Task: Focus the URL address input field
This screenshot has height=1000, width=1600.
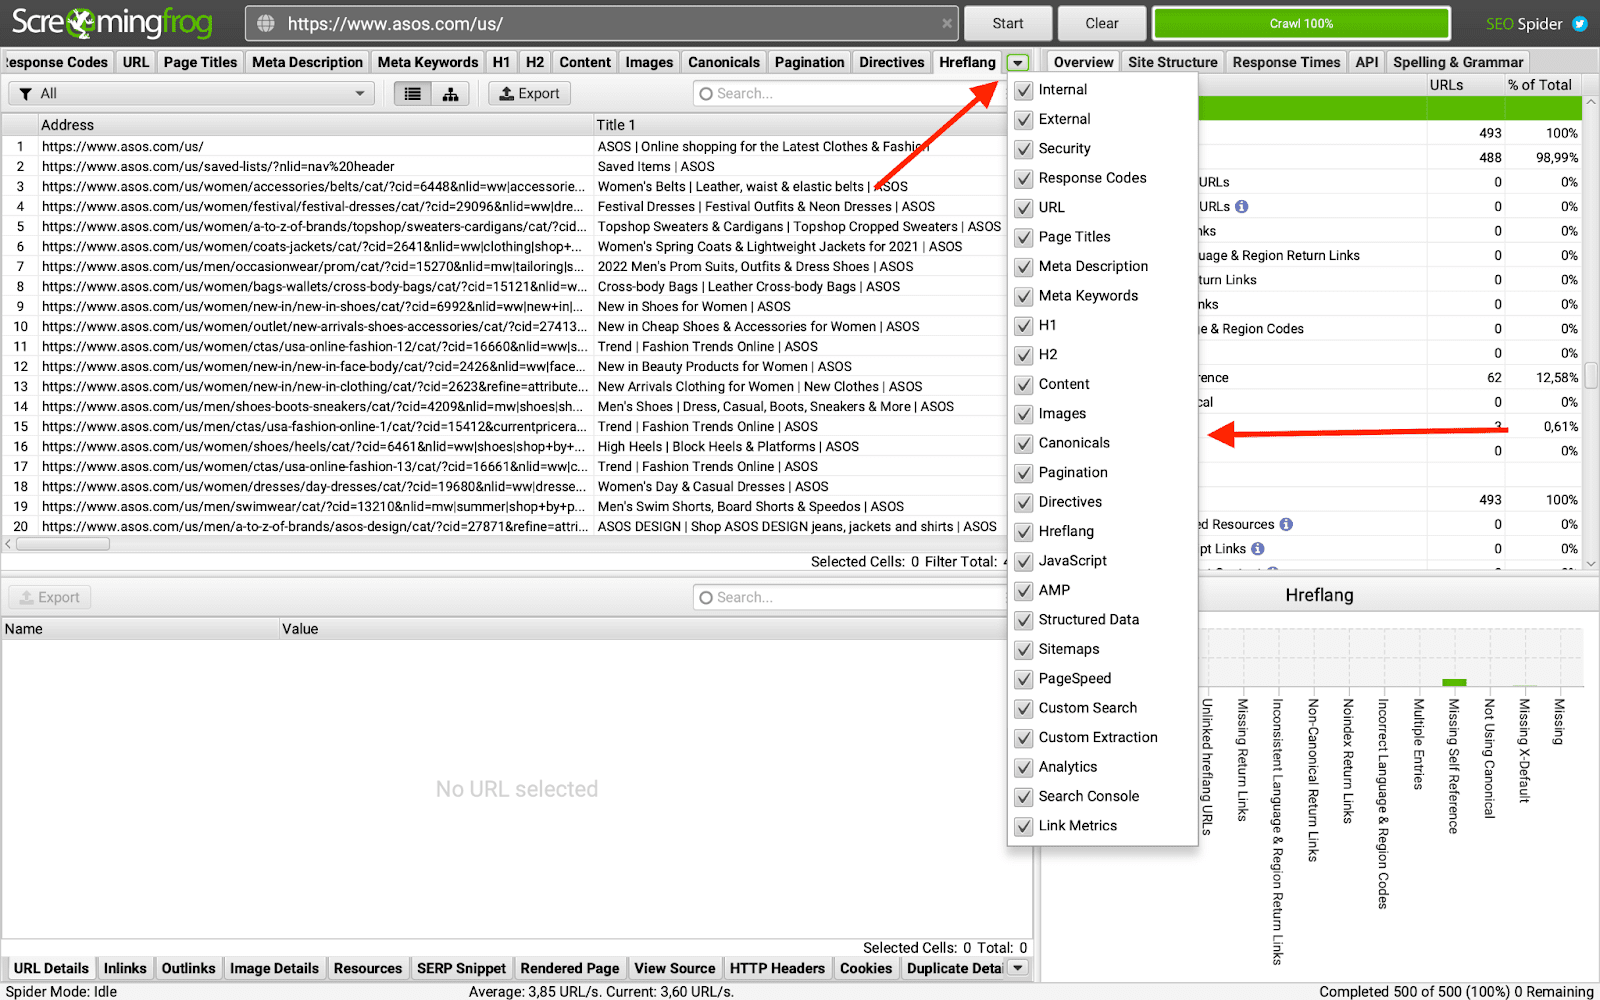Action: [602, 23]
